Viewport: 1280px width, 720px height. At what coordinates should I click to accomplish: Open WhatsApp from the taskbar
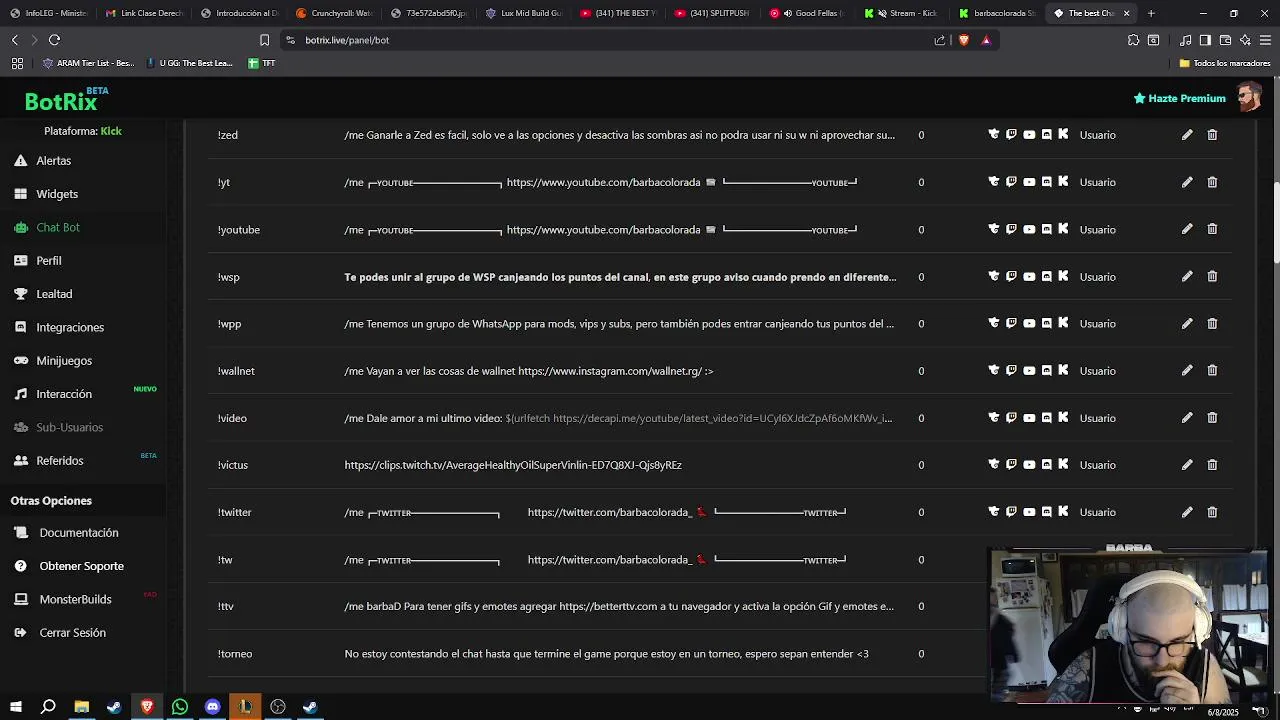click(180, 707)
